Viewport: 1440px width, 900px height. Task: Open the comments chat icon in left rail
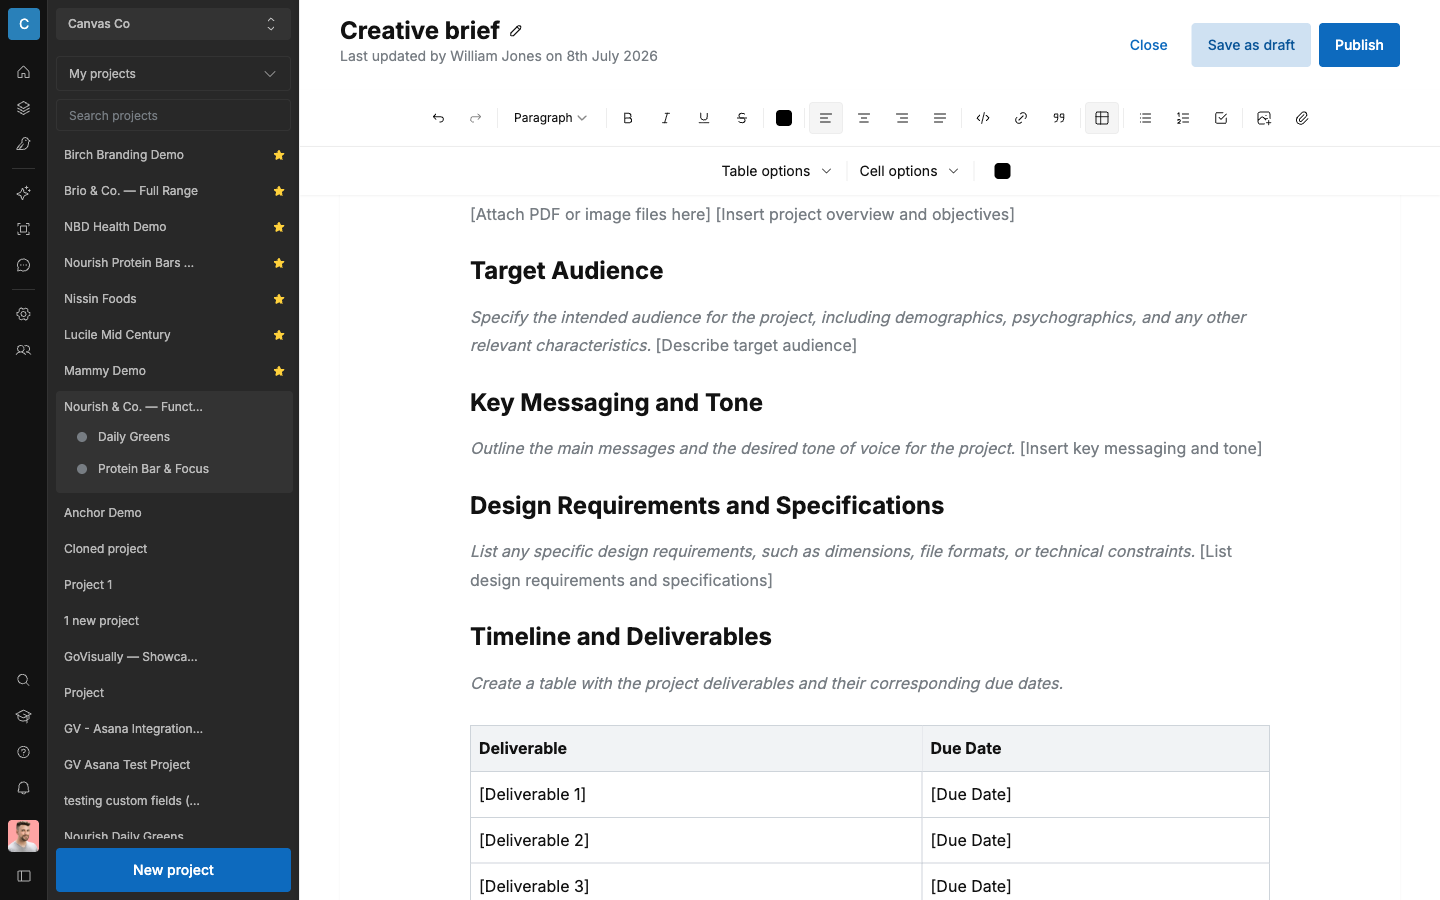point(24,265)
